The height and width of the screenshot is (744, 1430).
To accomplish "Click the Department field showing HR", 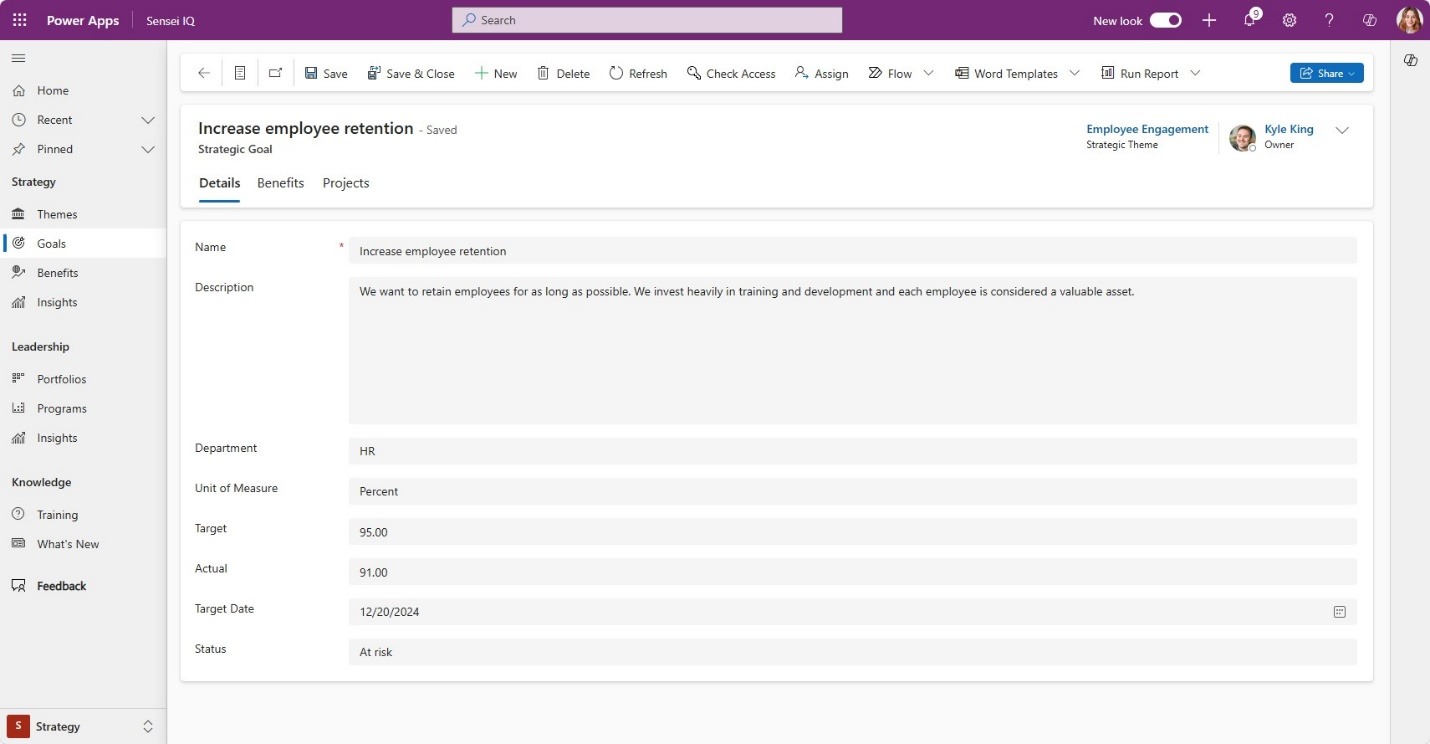I will [852, 451].
